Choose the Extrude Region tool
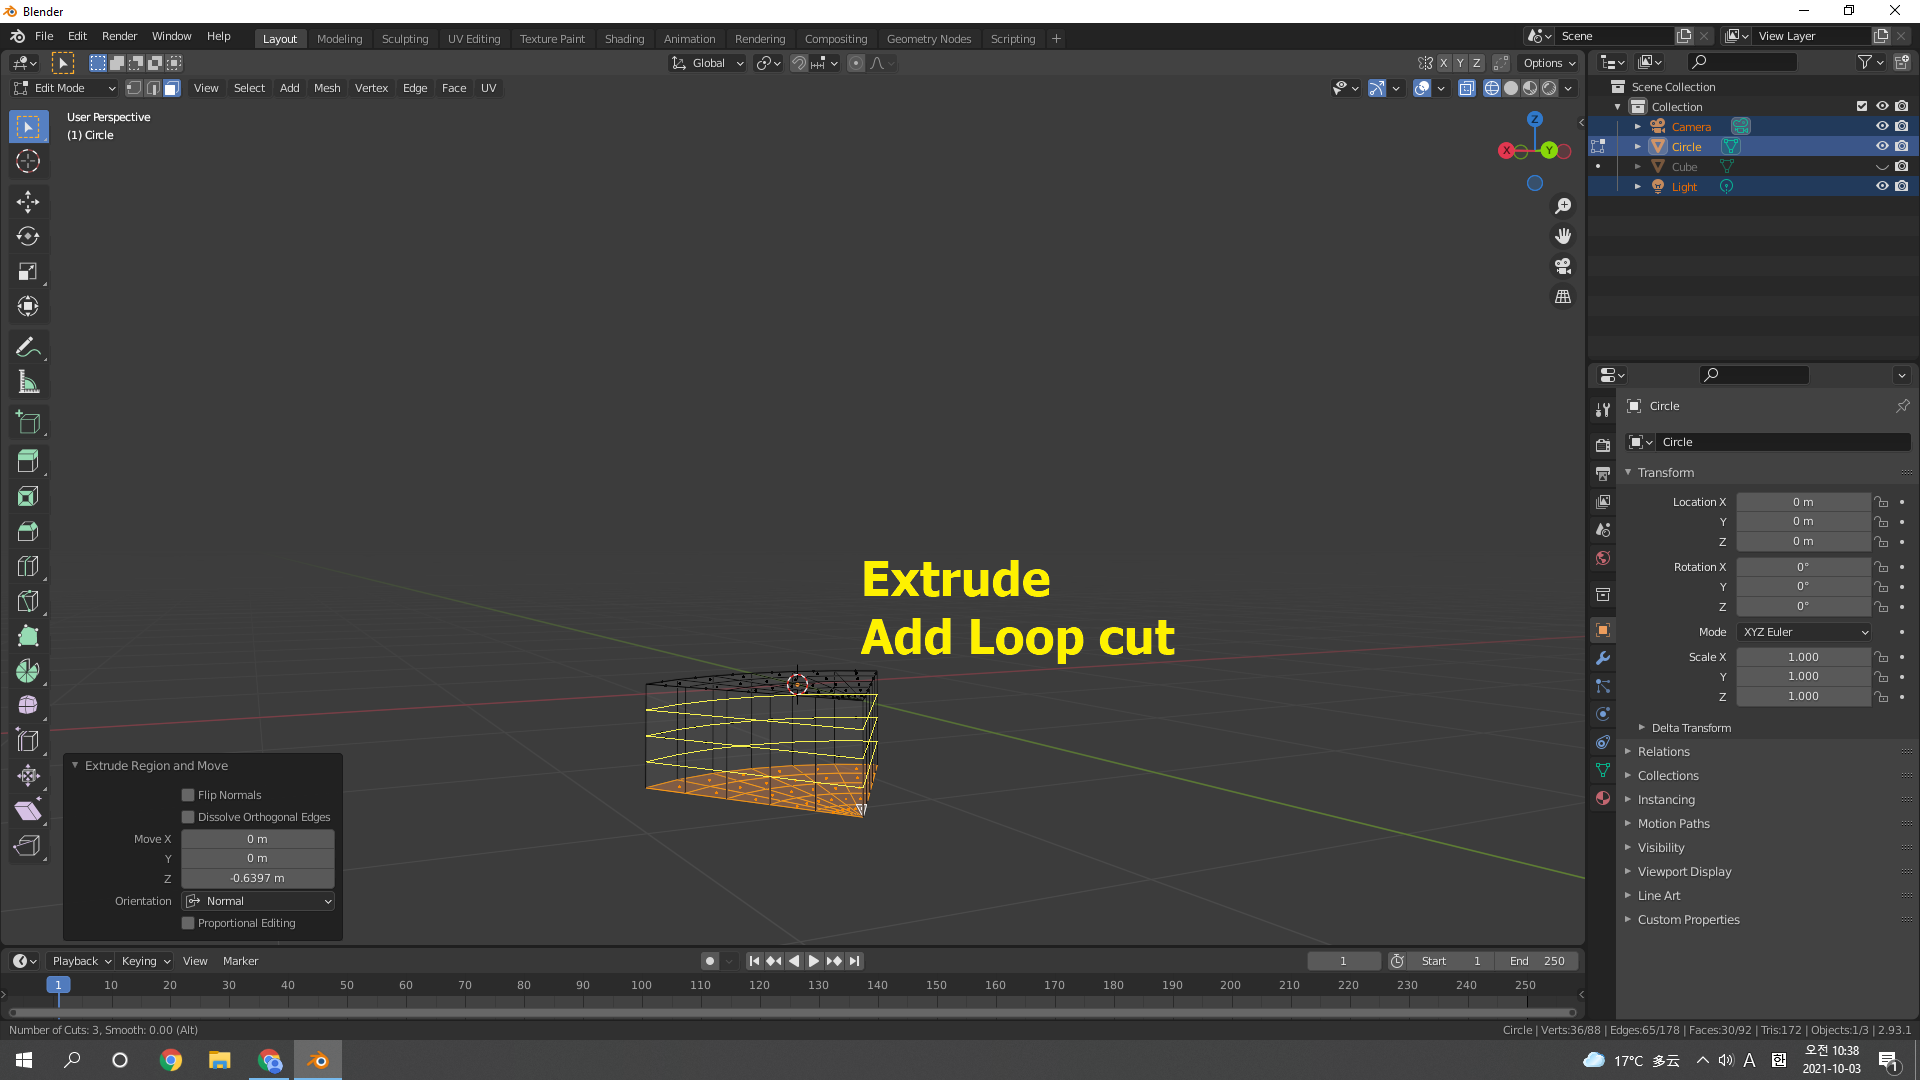This screenshot has height=1080, width=1920. tap(27, 461)
